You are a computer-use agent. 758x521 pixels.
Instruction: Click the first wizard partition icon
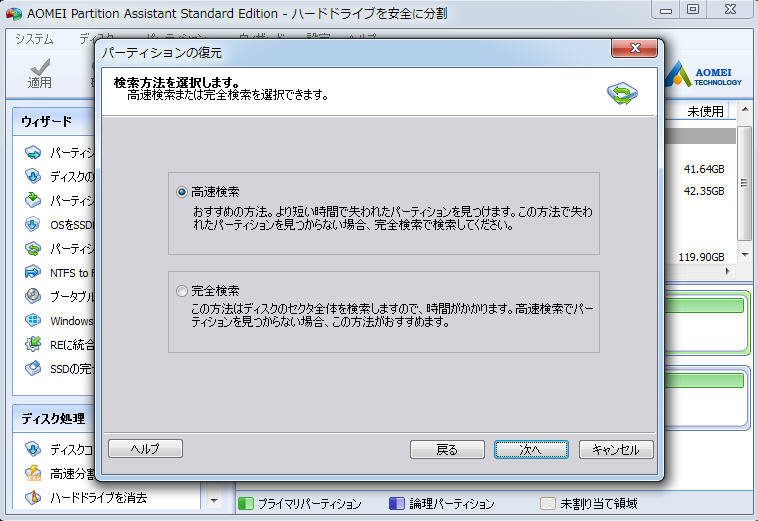pos(33,153)
